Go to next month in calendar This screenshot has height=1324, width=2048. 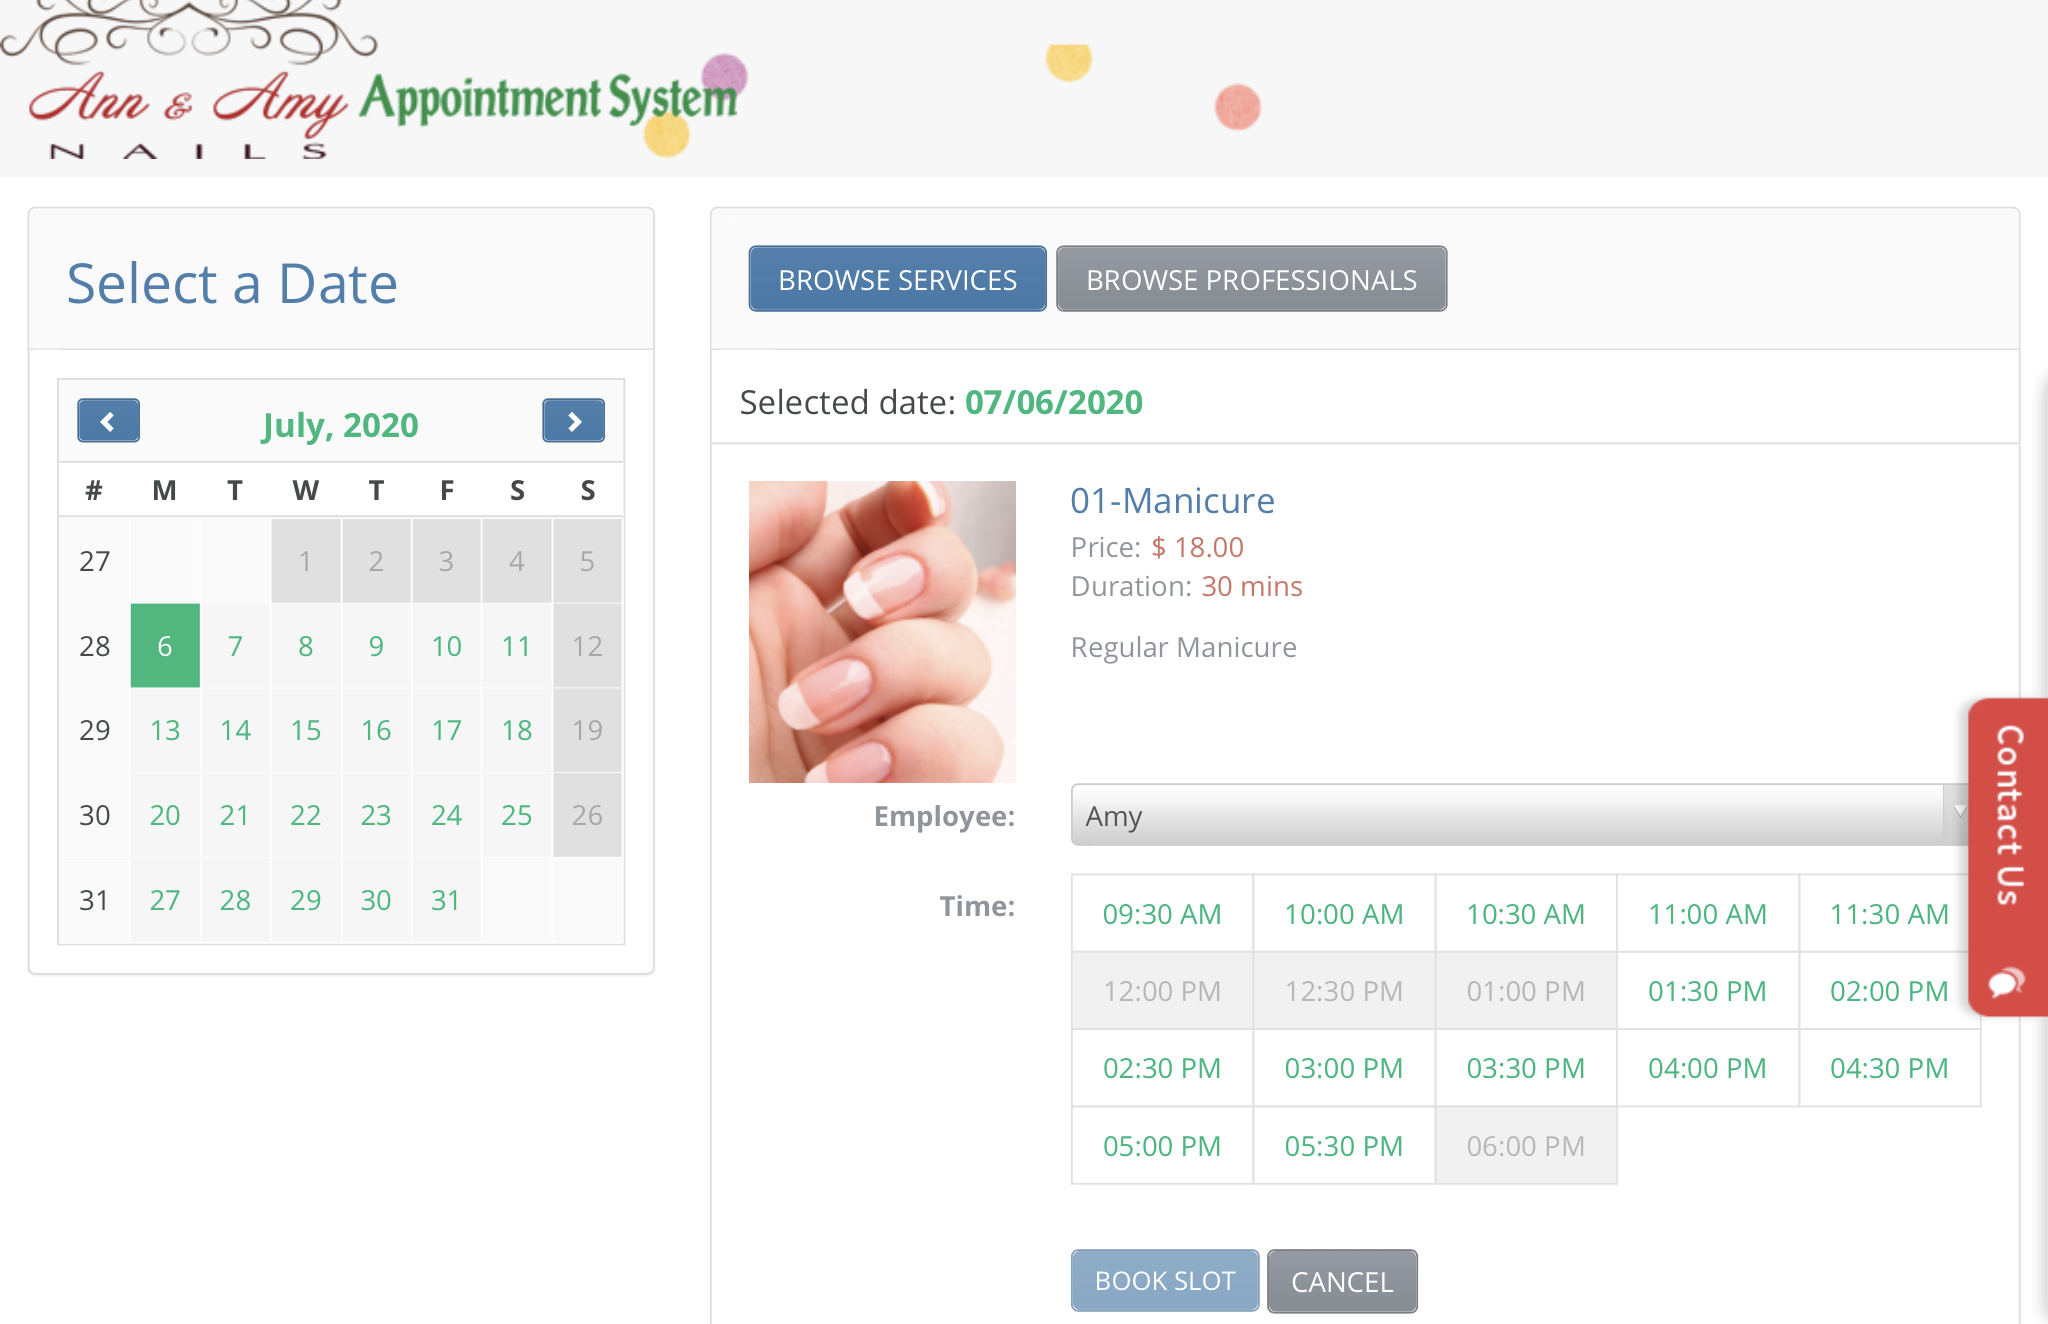pyautogui.click(x=573, y=421)
